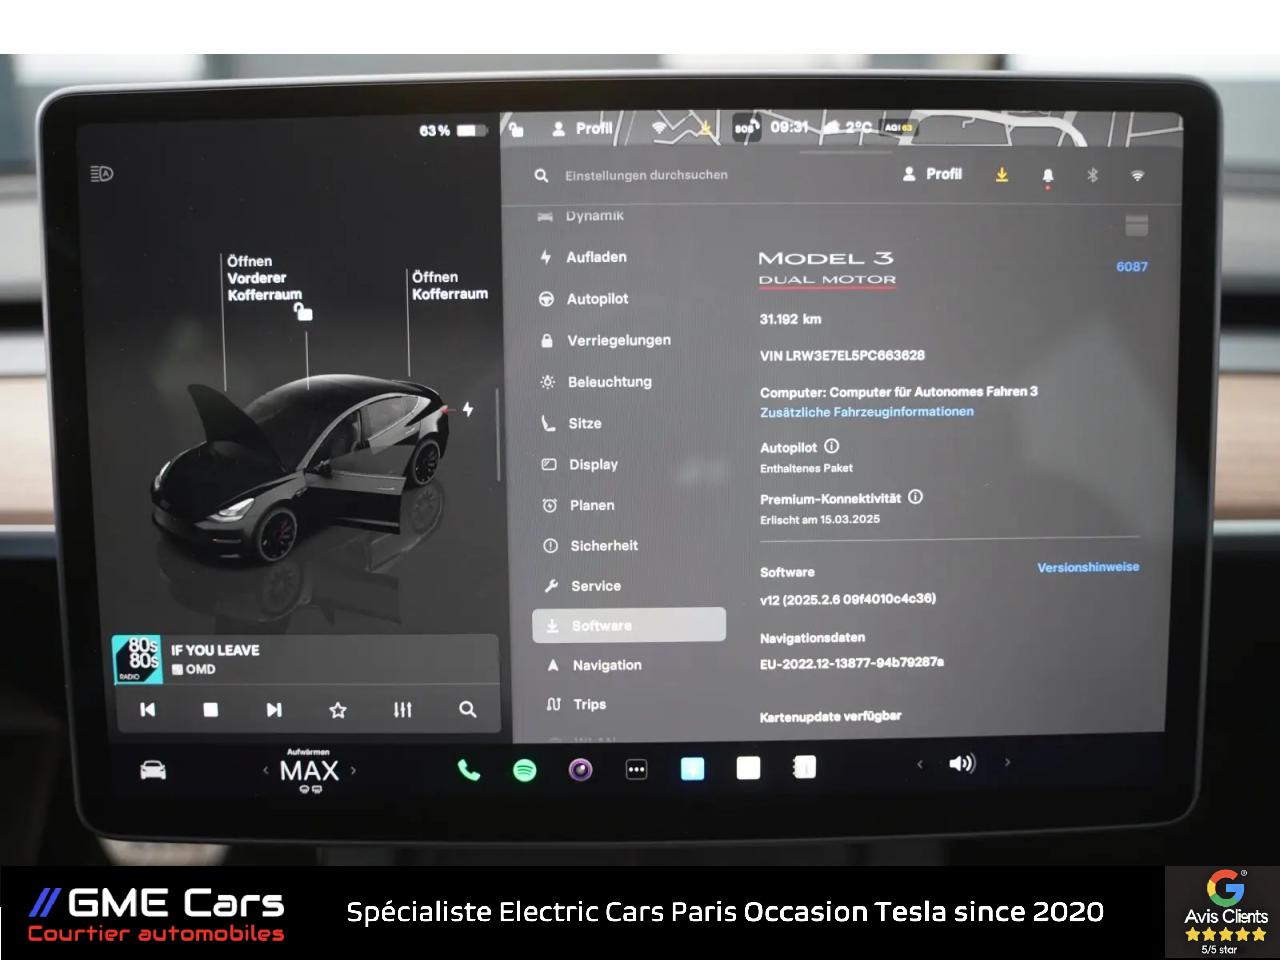The height and width of the screenshot is (960, 1280).
Task: Tap the unlock icon near the frunk label
Action: click(x=303, y=312)
